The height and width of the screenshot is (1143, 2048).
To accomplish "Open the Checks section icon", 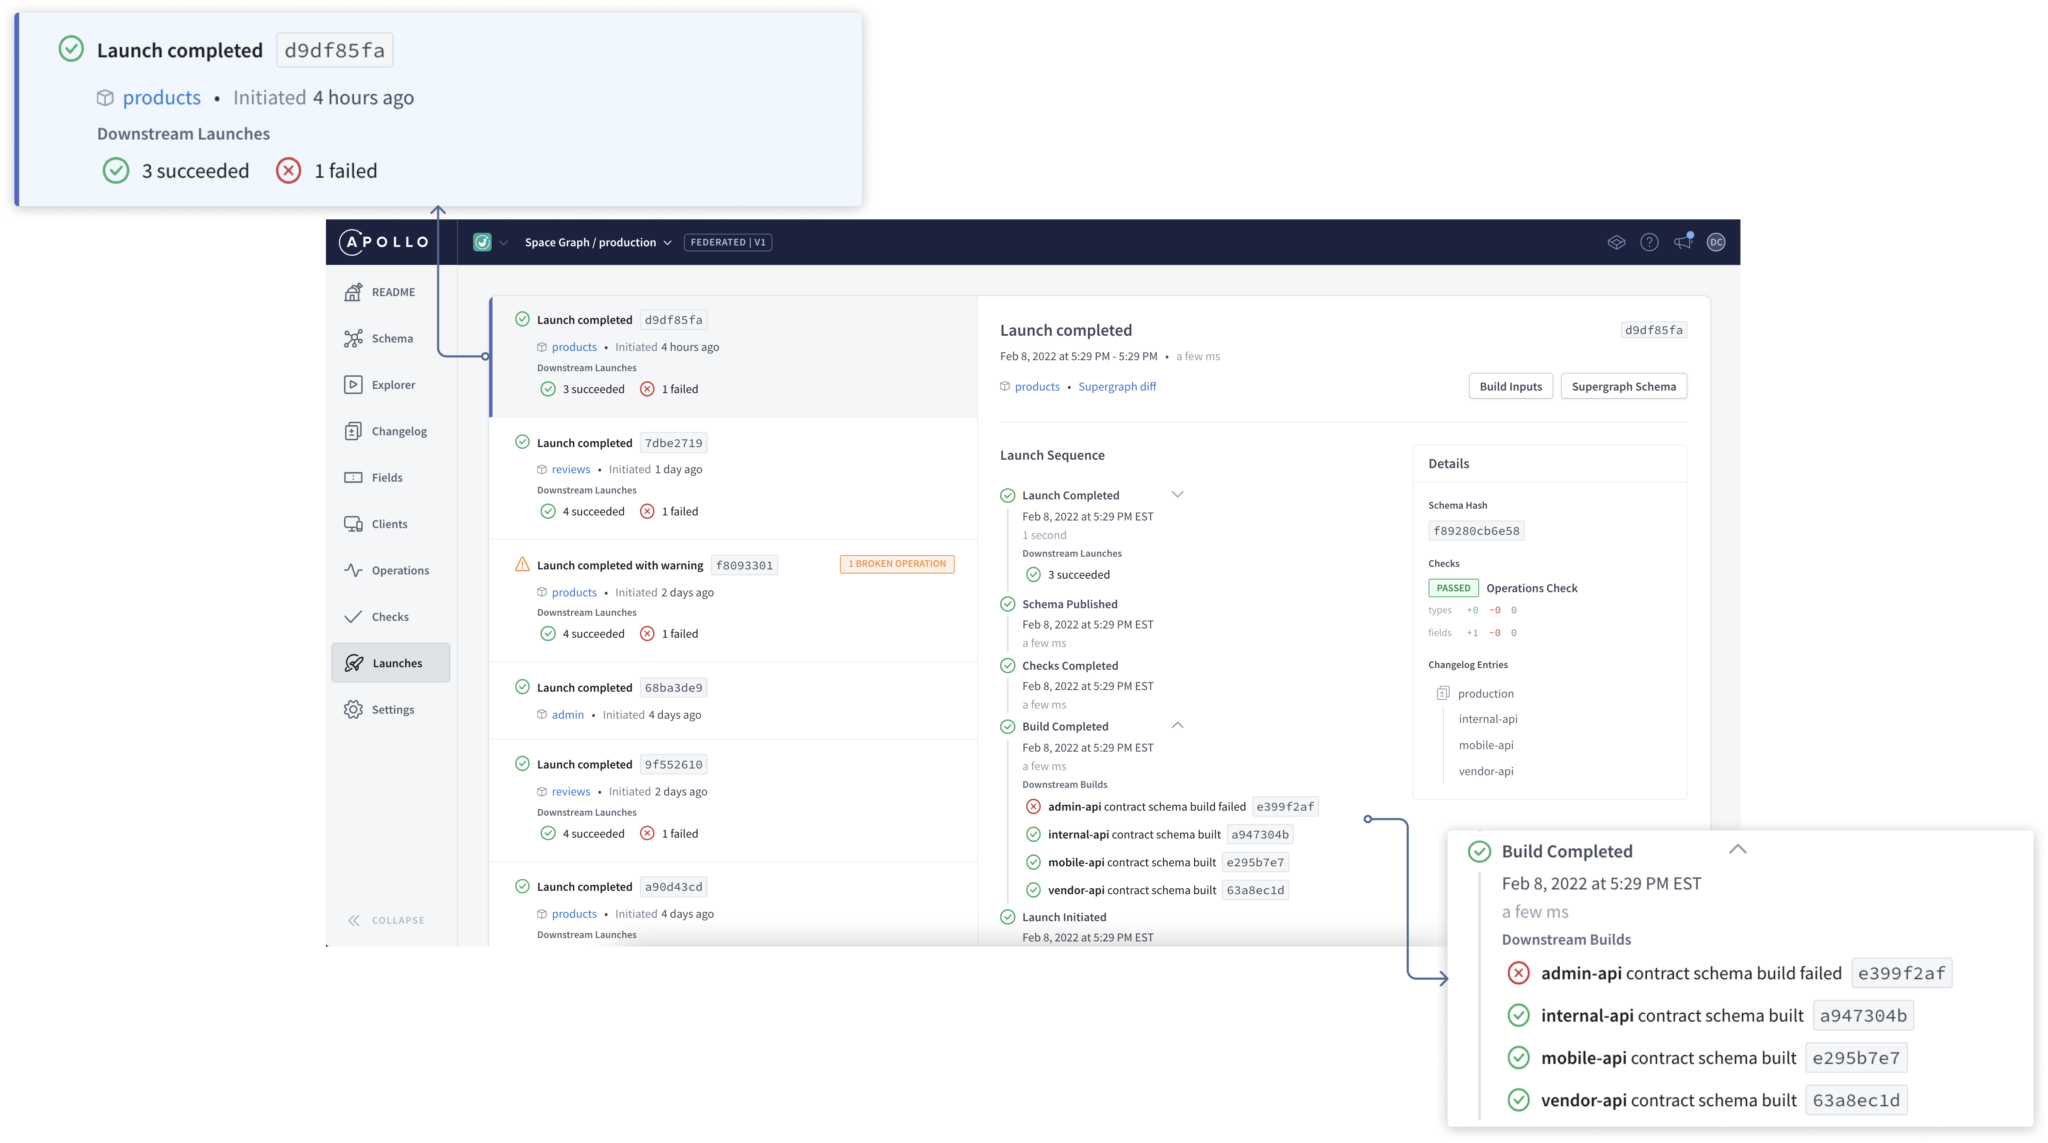I will (354, 616).
